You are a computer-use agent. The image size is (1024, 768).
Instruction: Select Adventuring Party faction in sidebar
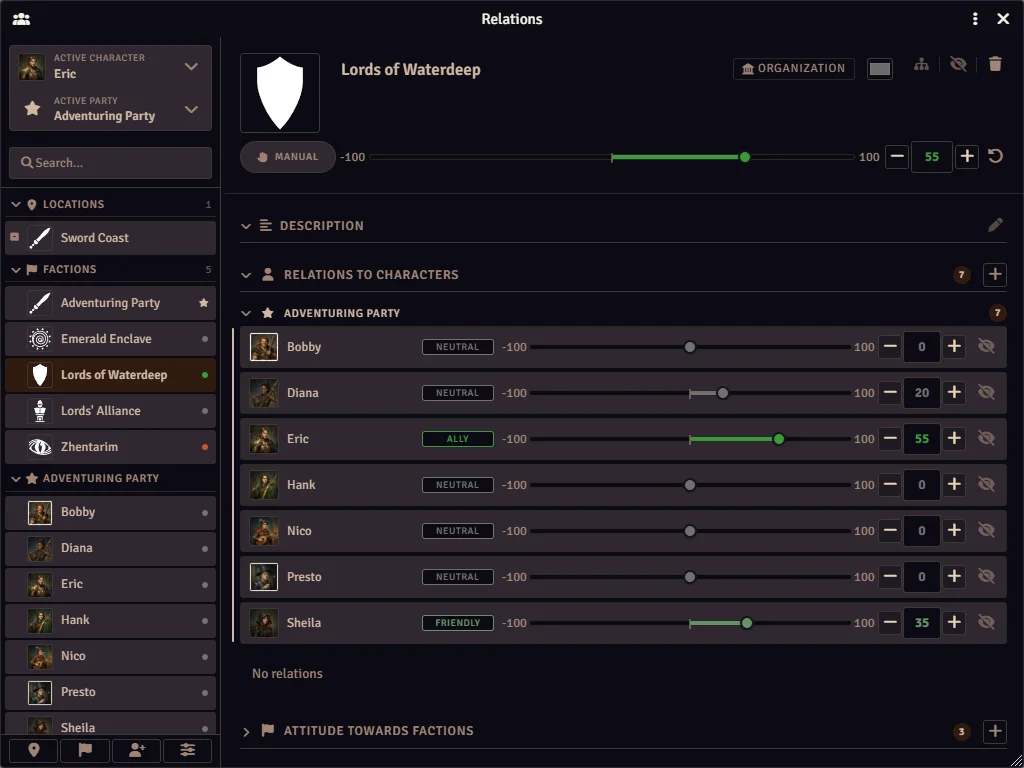coord(110,303)
